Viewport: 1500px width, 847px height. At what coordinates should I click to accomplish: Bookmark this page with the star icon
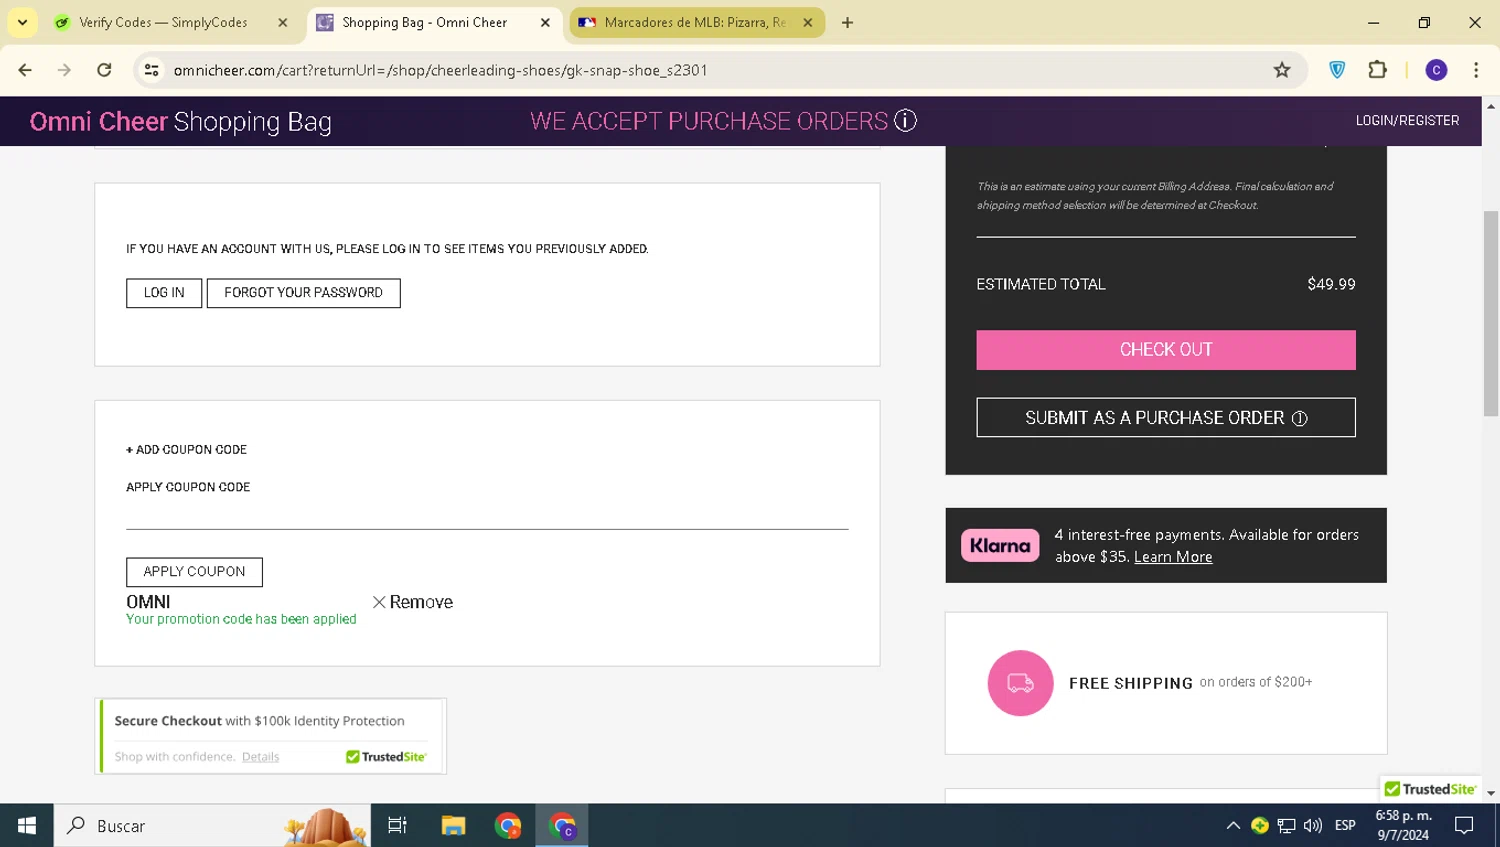[1282, 70]
